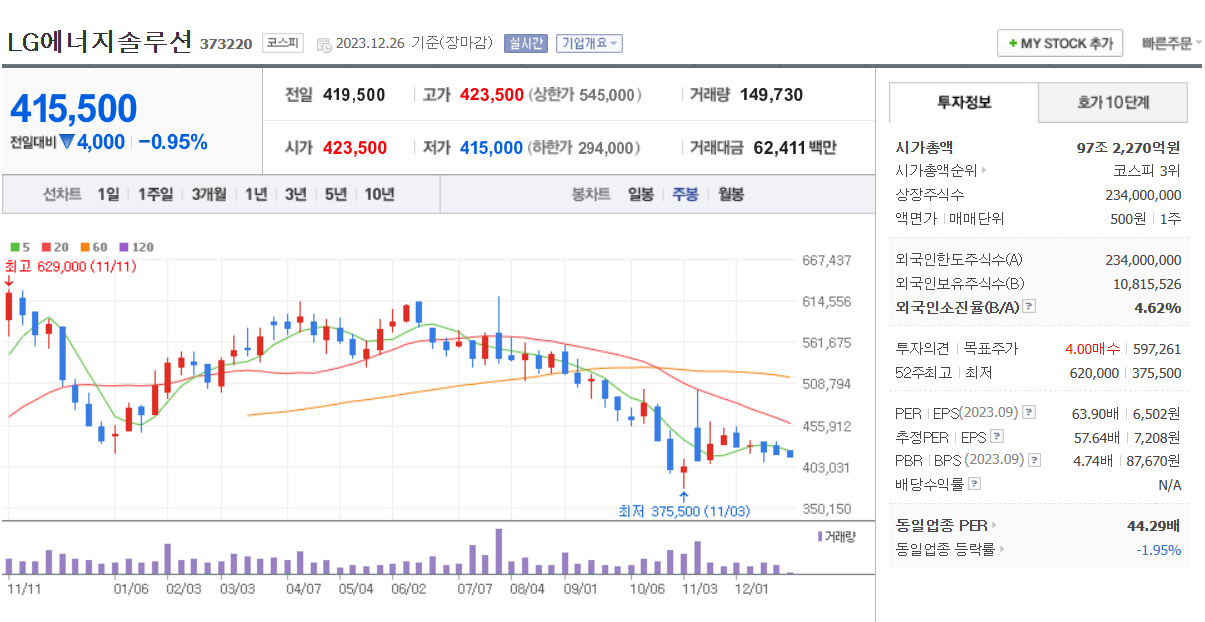The width and height of the screenshot is (1205, 622).
Task: Select the 1주일 line chart period
Action: 155,194
